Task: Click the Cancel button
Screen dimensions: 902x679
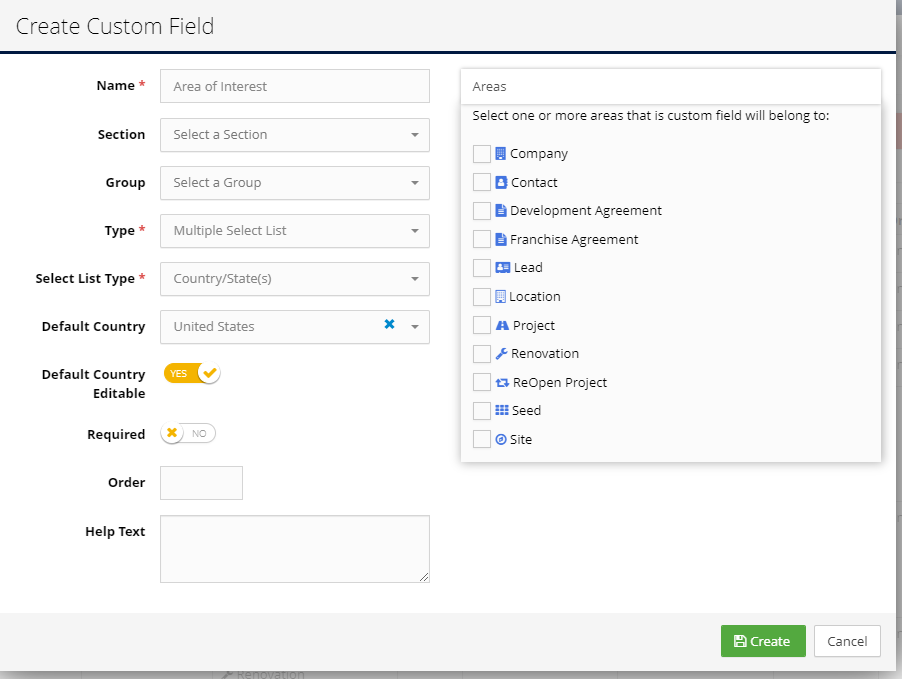Action: [x=847, y=641]
